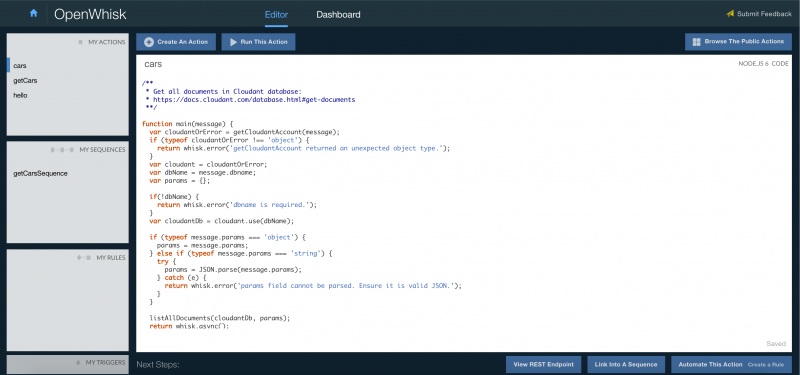Image resolution: width=800 pixels, height=375 pixels.
Task: Click the function main(message) code line
Action: tap(187, 123)
